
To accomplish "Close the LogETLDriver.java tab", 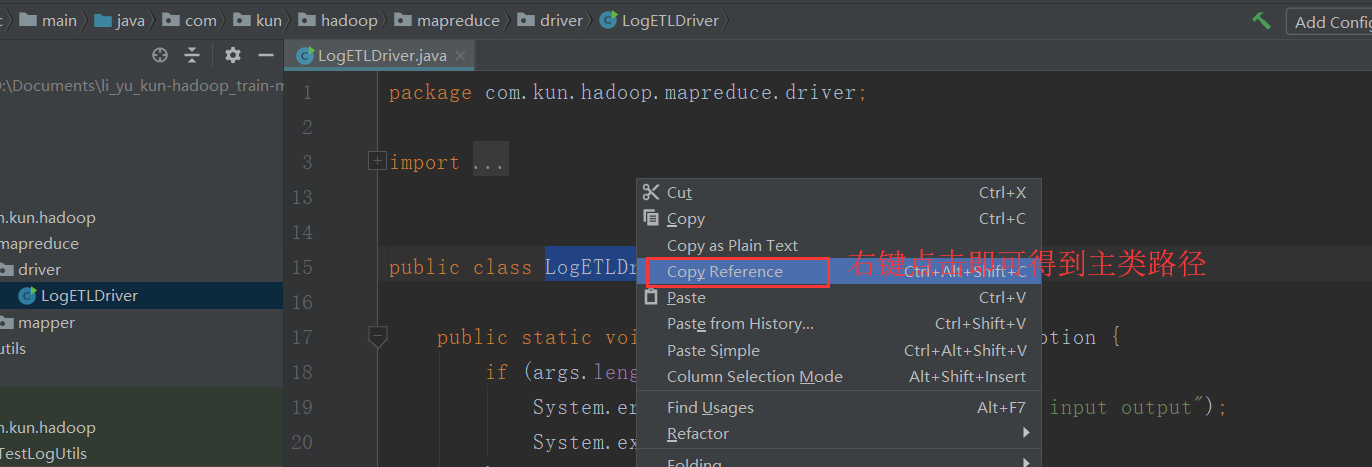I will [461, 56].
